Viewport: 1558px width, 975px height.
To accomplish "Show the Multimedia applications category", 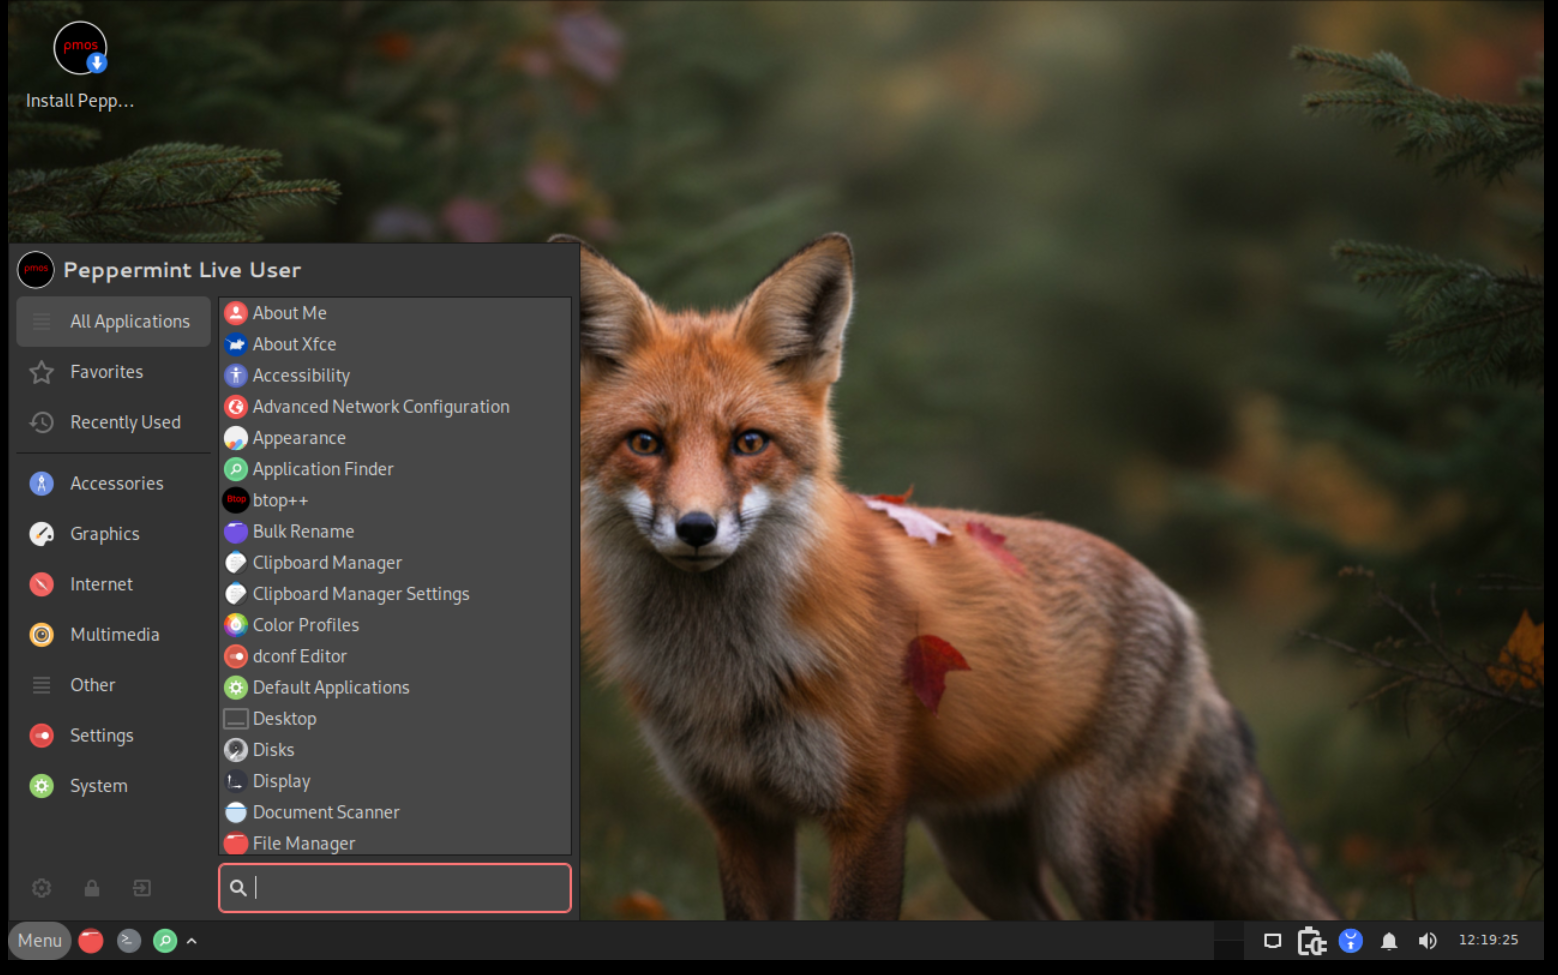I will 114,635.
